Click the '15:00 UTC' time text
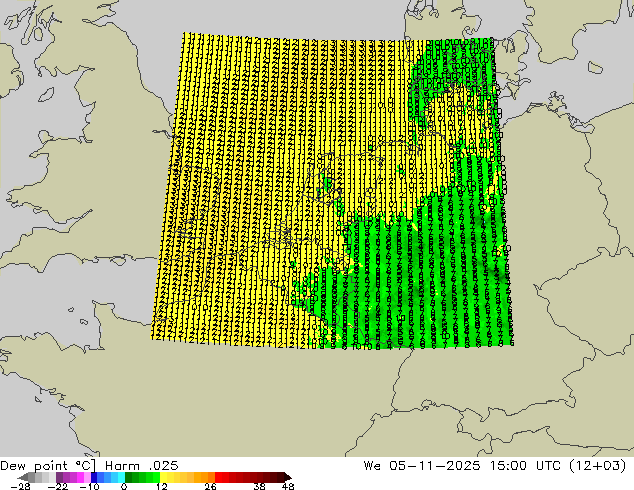The height and width of the screenshot is (490, 634). pyautogui.click(x=525, y=465)
